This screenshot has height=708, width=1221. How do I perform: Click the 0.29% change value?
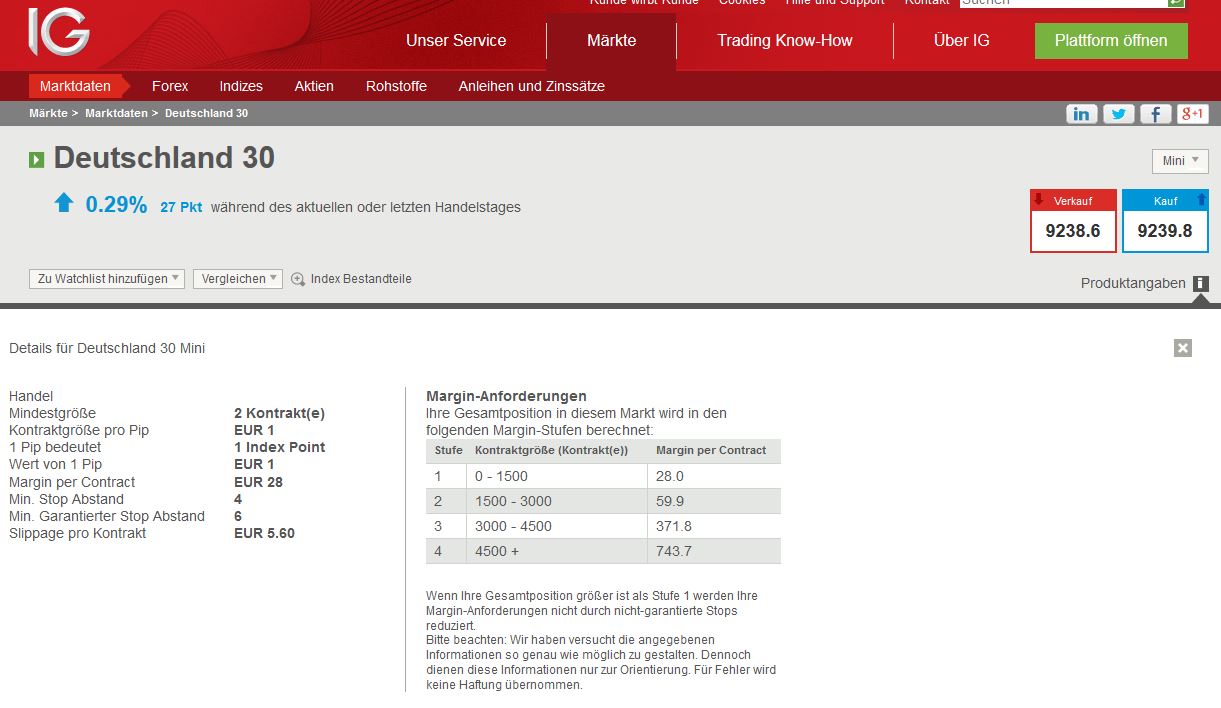pos(116,205)
